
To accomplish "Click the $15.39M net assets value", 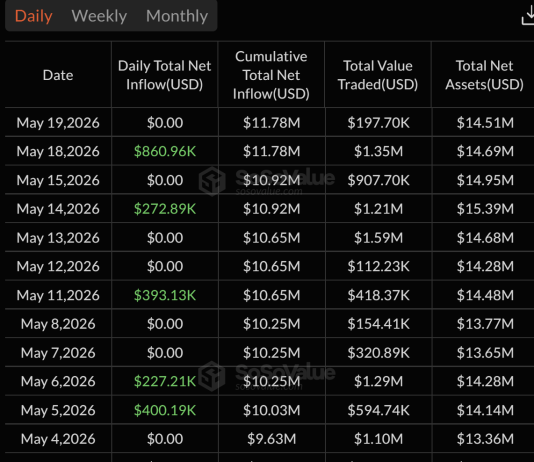I will 485,209.
